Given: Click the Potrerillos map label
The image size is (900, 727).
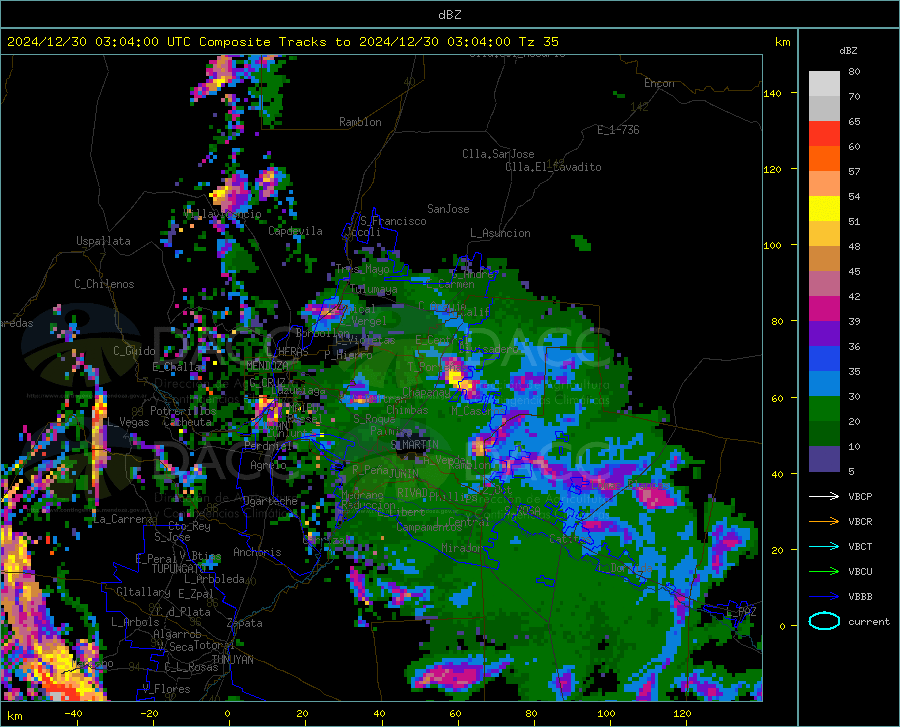Looking at the screenshot, I should (x=183, y=411).
